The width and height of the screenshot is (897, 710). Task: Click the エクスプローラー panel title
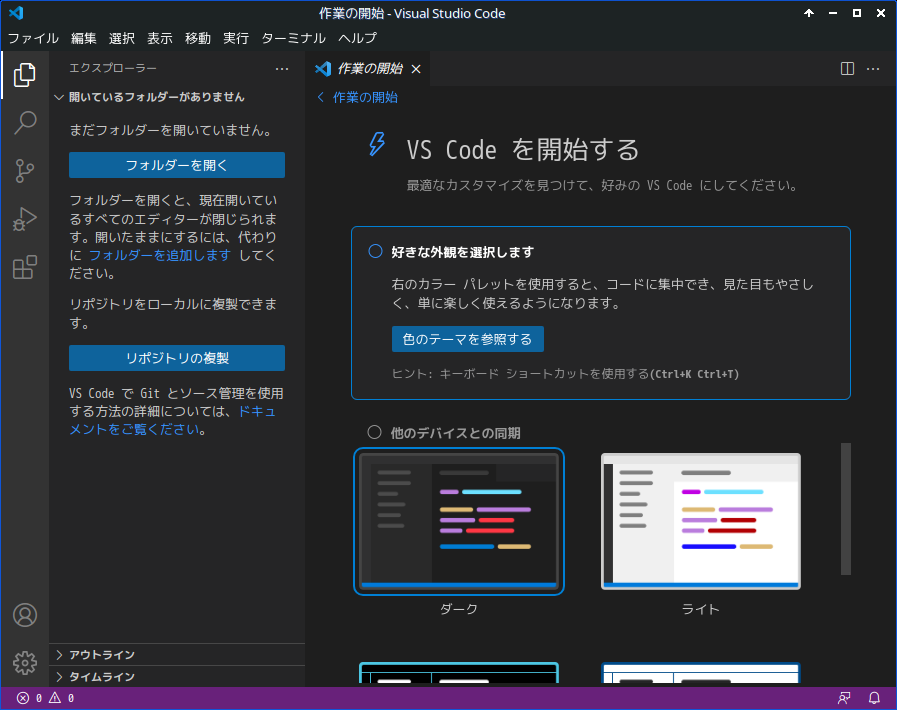113,69
